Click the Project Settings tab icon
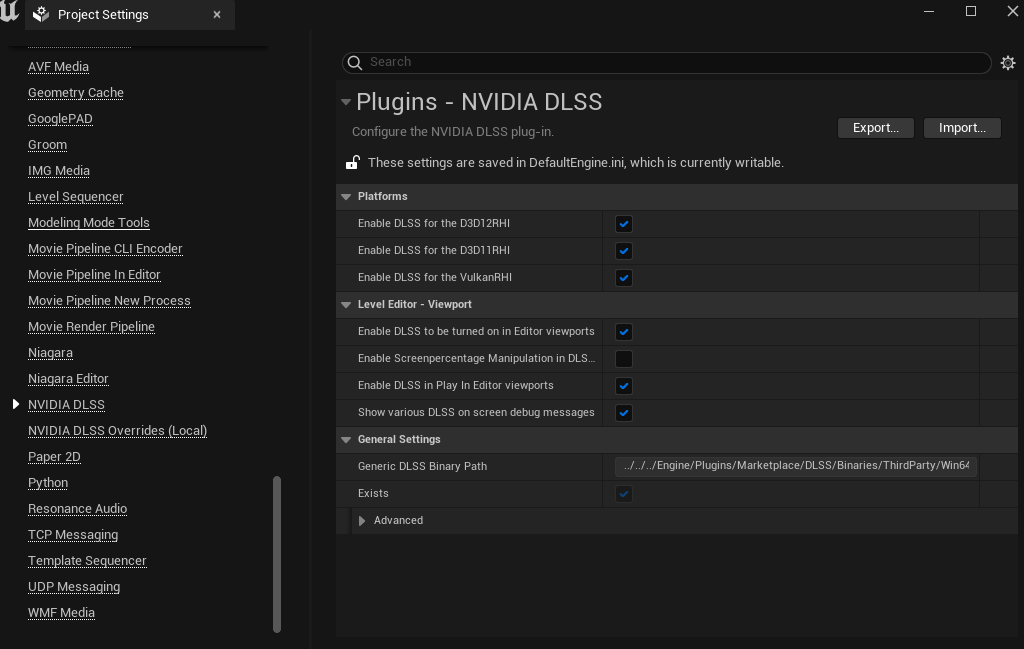Viewport: 1024px width, 649px height. point(41,14)
